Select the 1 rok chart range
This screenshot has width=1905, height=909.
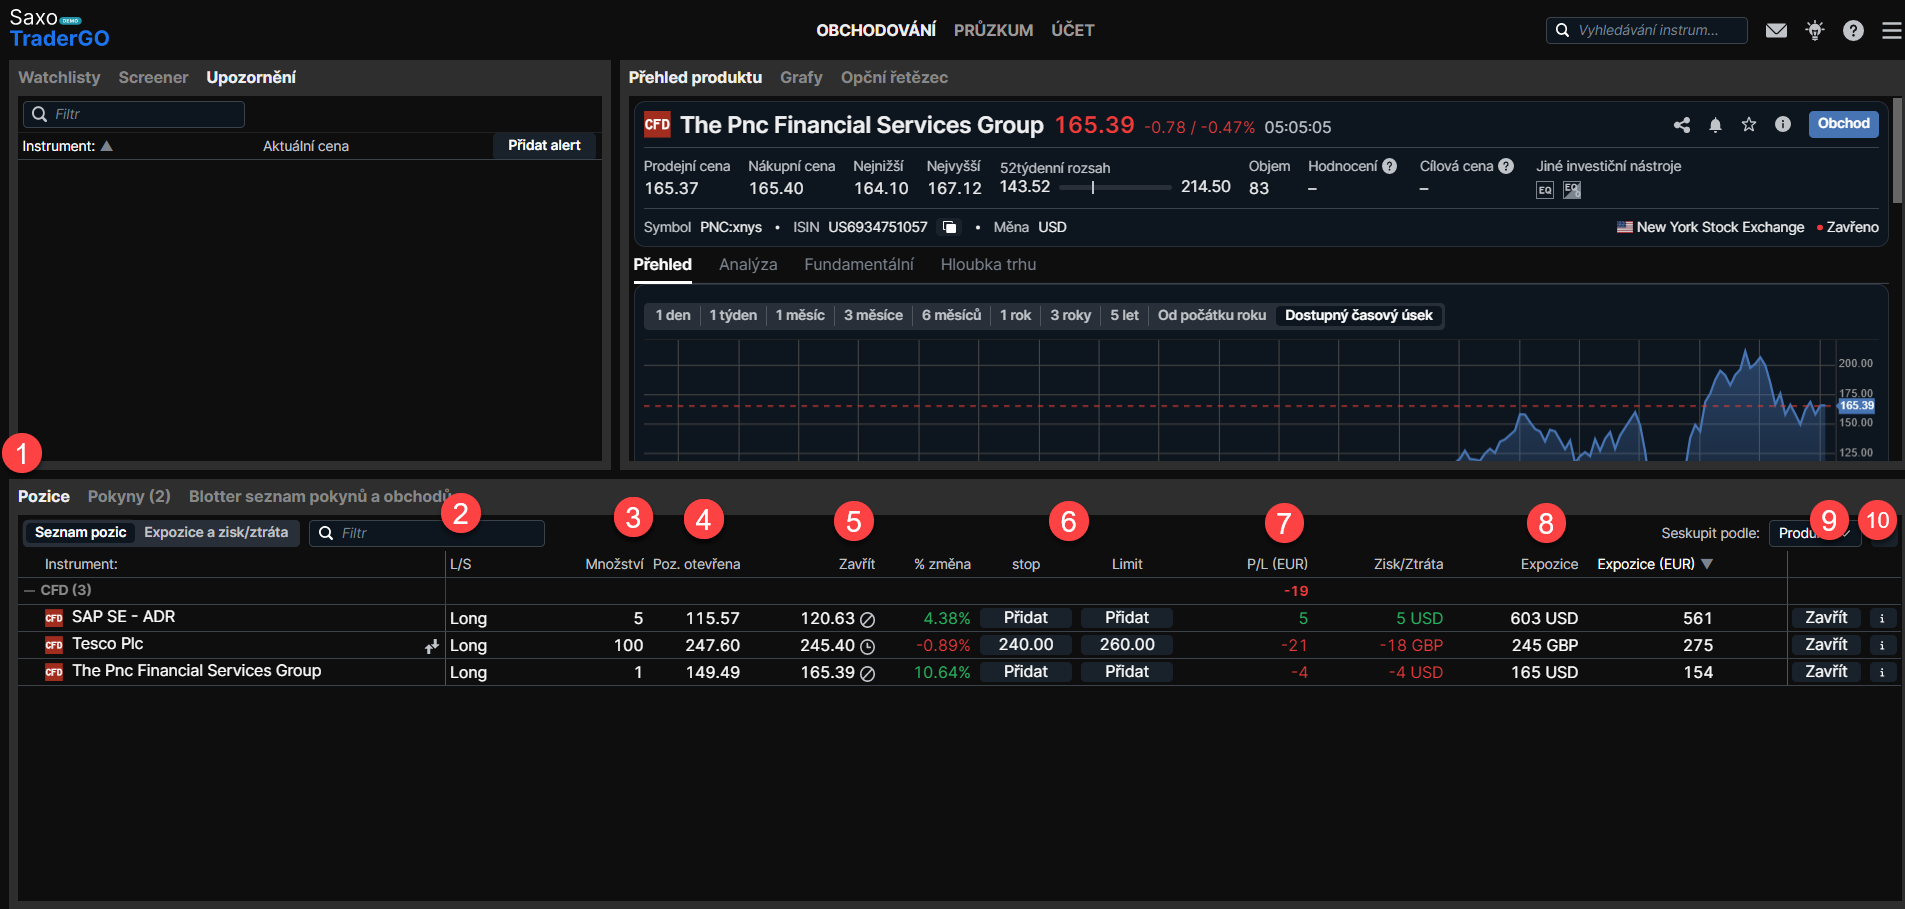[x=1015, y=315]
